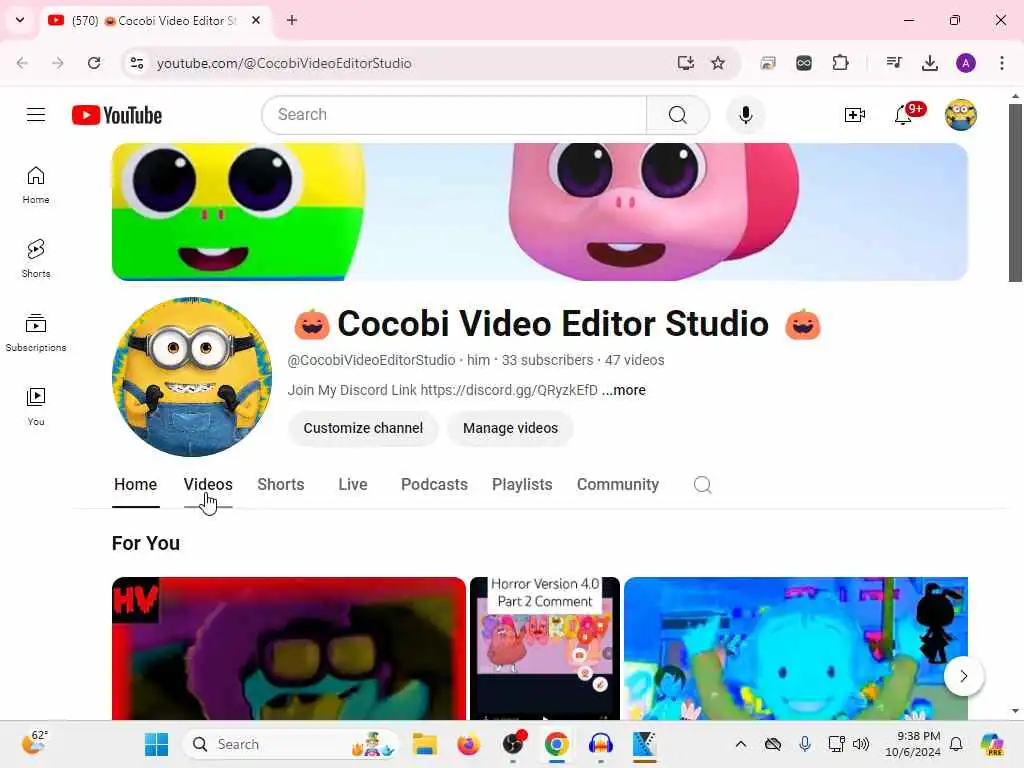This screenshot has height=768, width=1024.
Task: Reload the page in Chrome
Action: coord(94,63)
